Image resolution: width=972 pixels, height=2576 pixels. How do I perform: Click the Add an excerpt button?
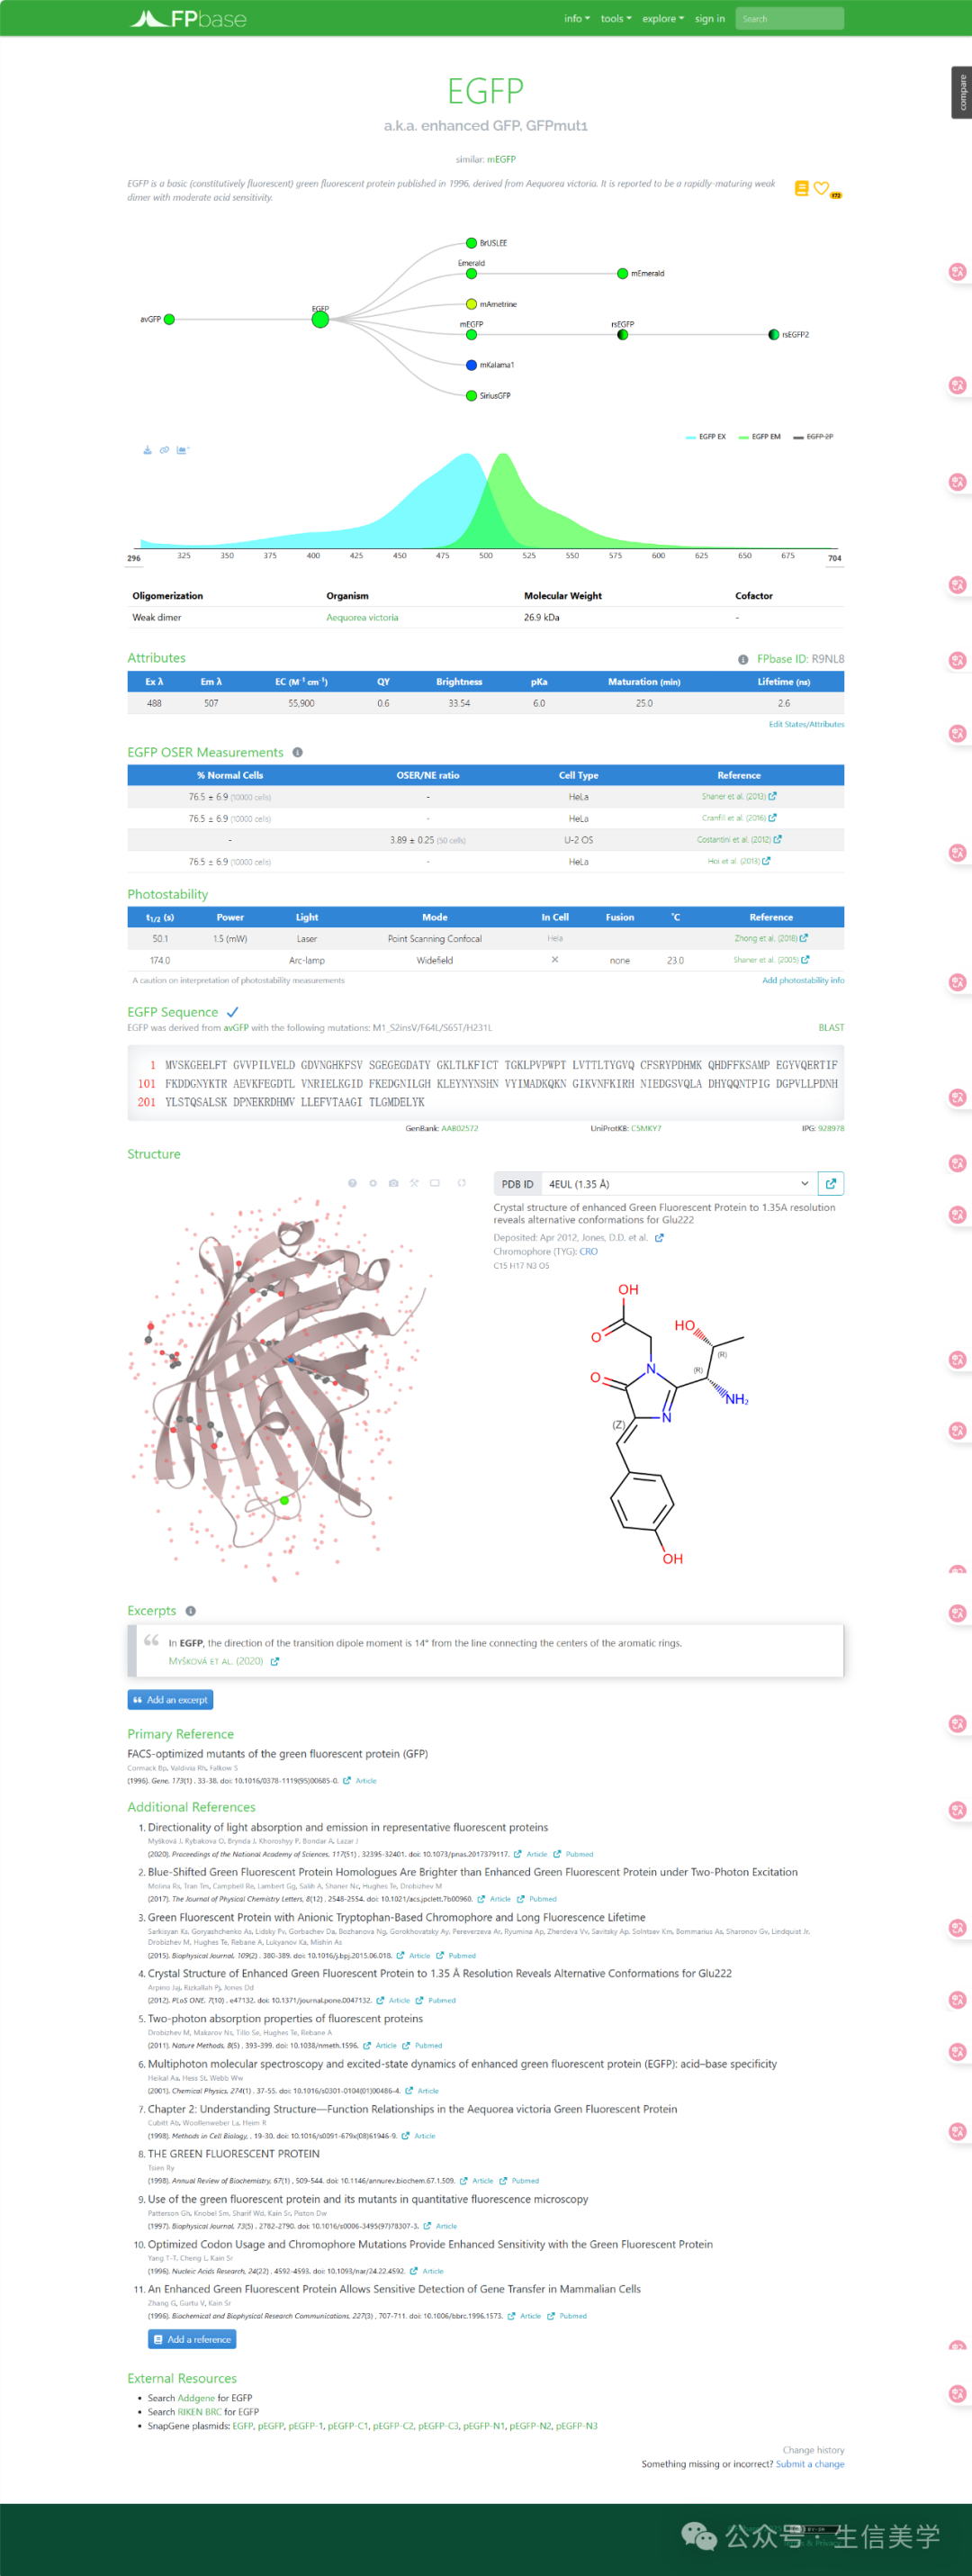pos(170,1700)
